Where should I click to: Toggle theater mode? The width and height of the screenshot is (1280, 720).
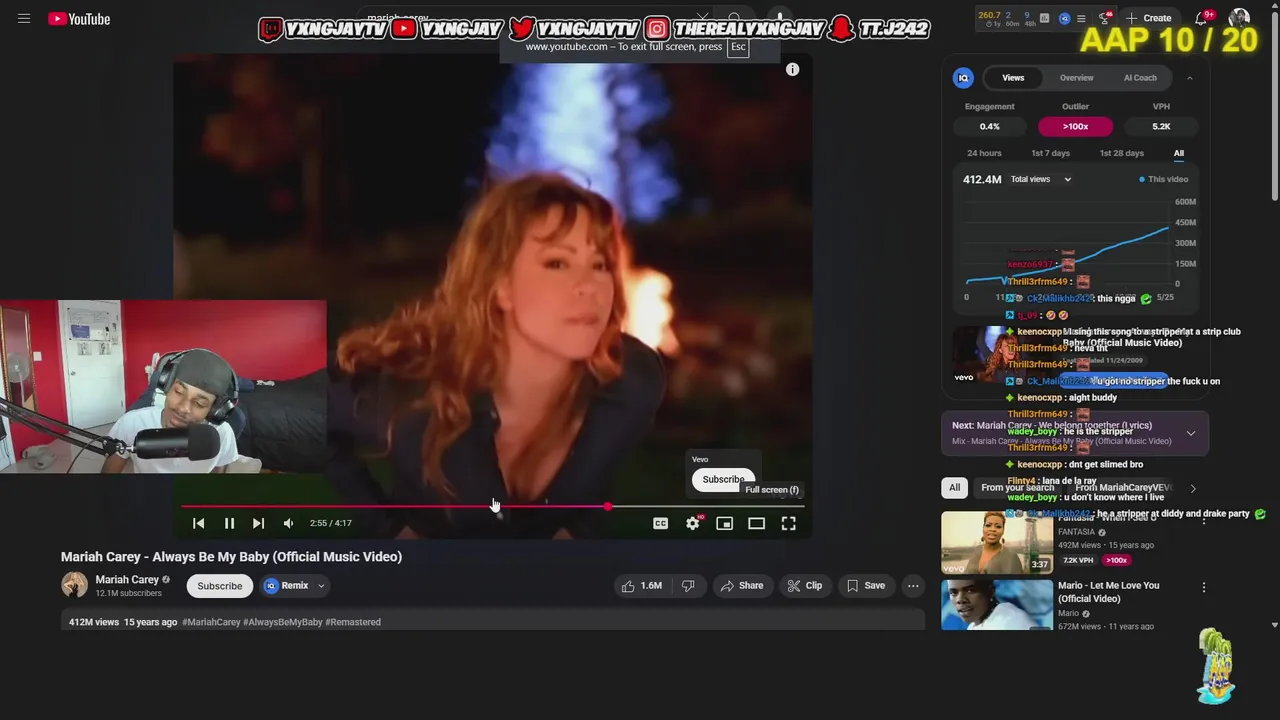(756, 523)
